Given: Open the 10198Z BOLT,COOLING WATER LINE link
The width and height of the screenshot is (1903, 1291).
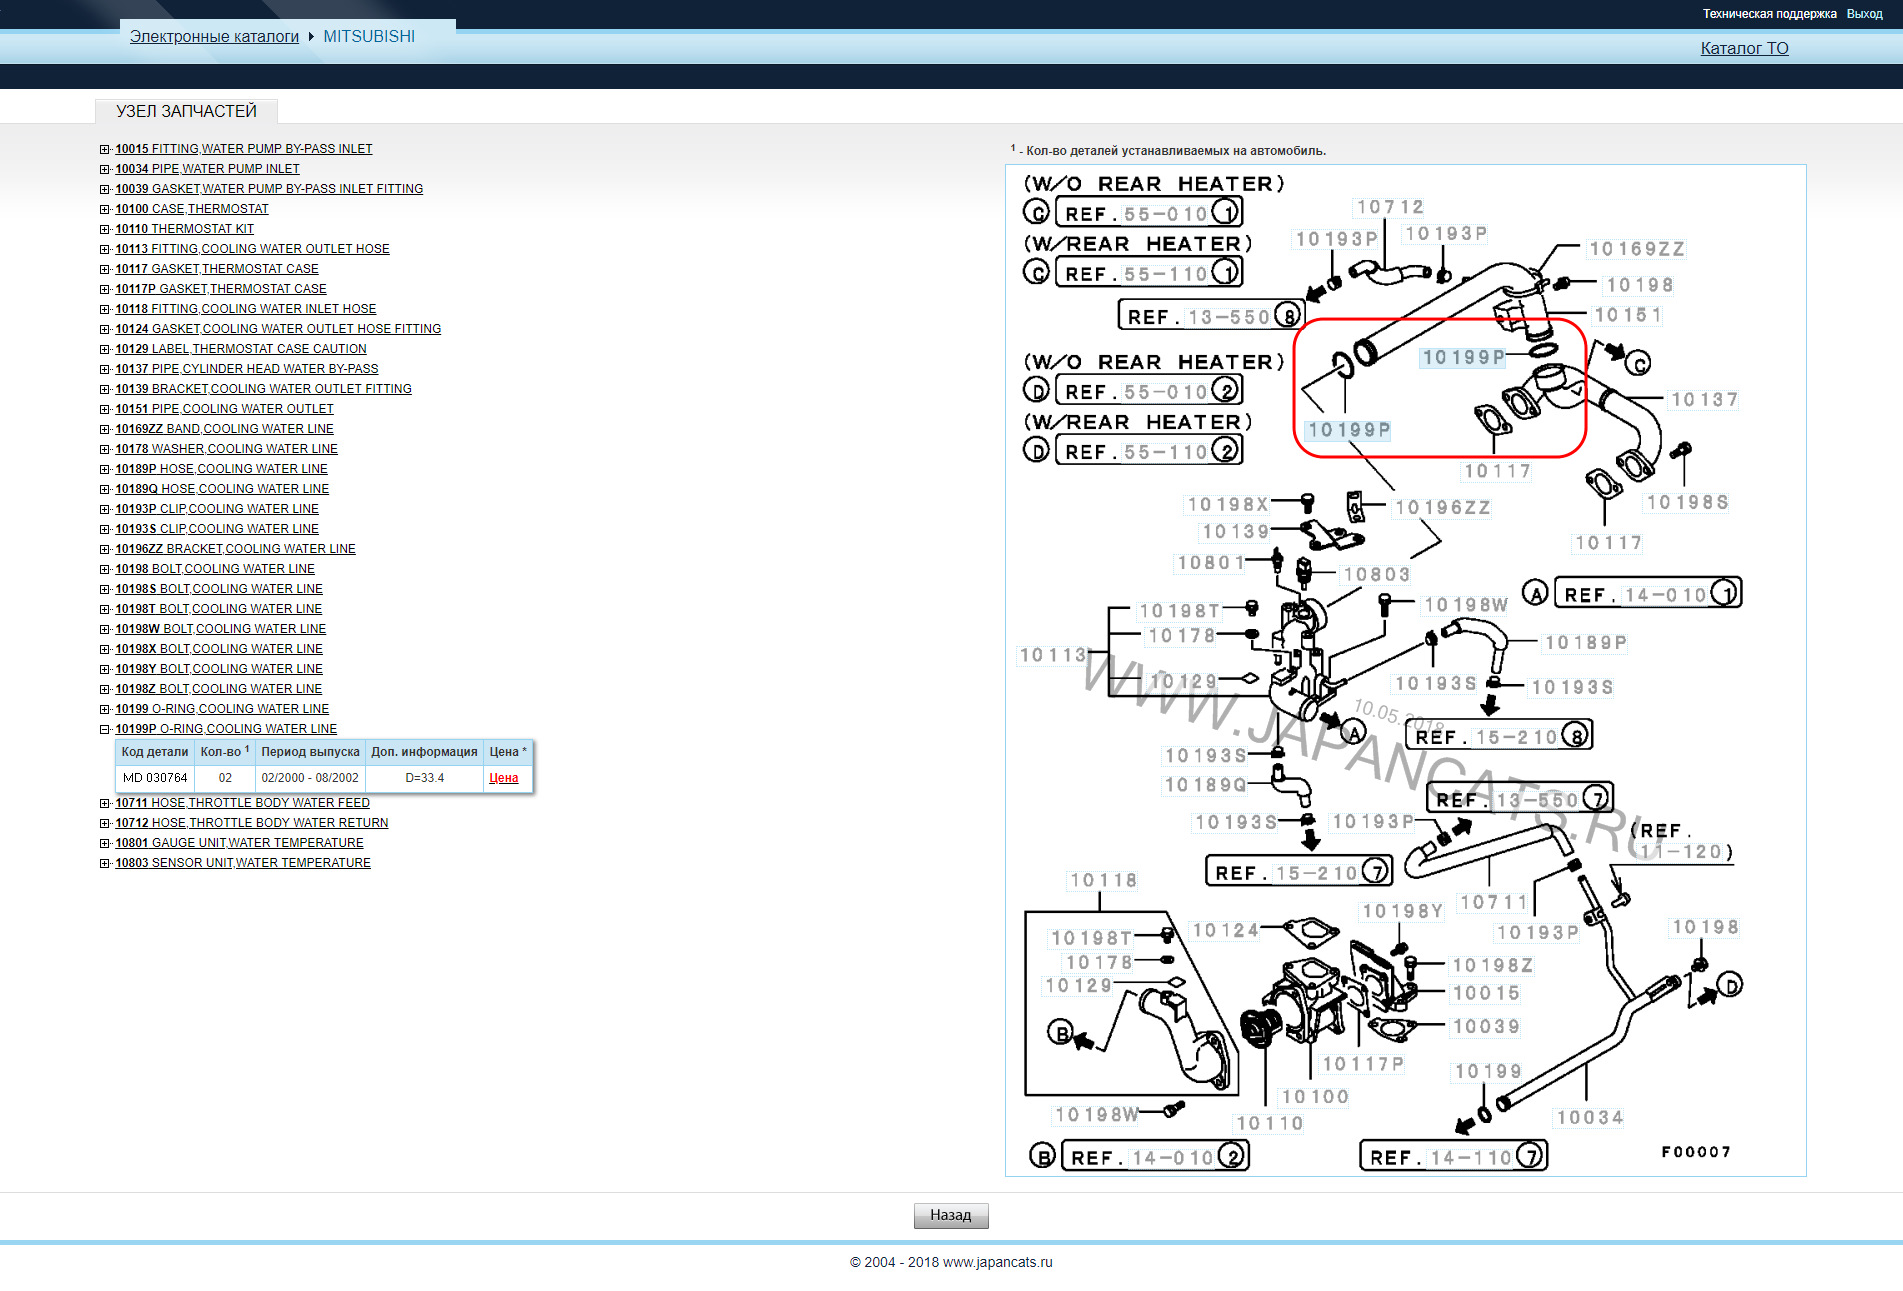Looking at the screenshot, I should pyautogui.click(x=219, y=689).
